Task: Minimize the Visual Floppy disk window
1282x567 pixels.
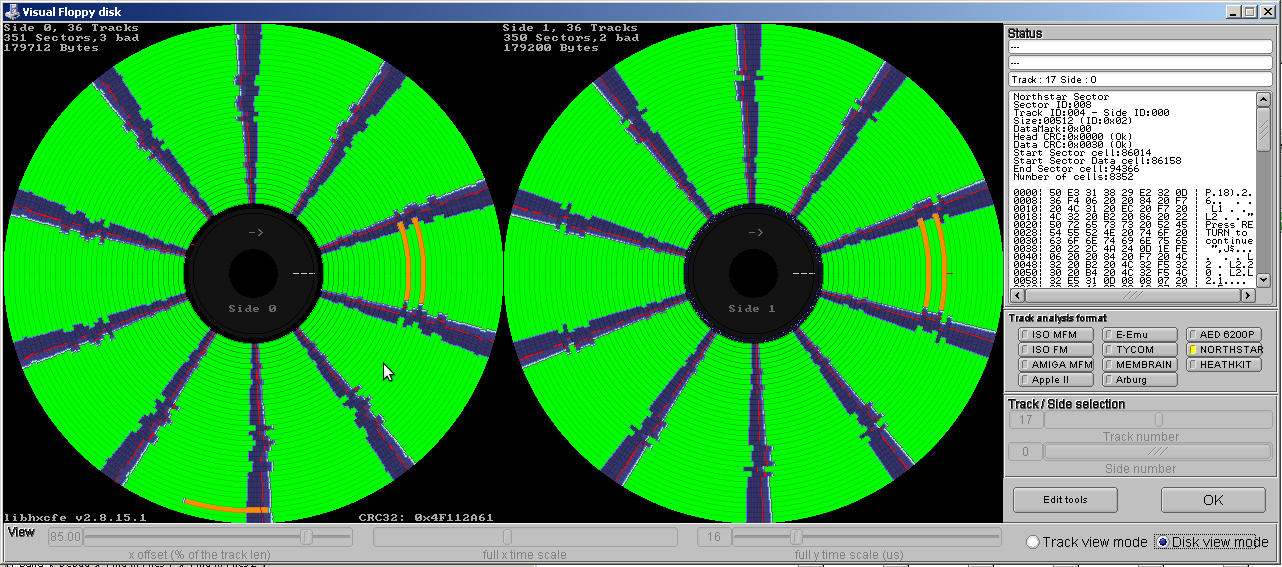Action: [x=1232, y=11]
